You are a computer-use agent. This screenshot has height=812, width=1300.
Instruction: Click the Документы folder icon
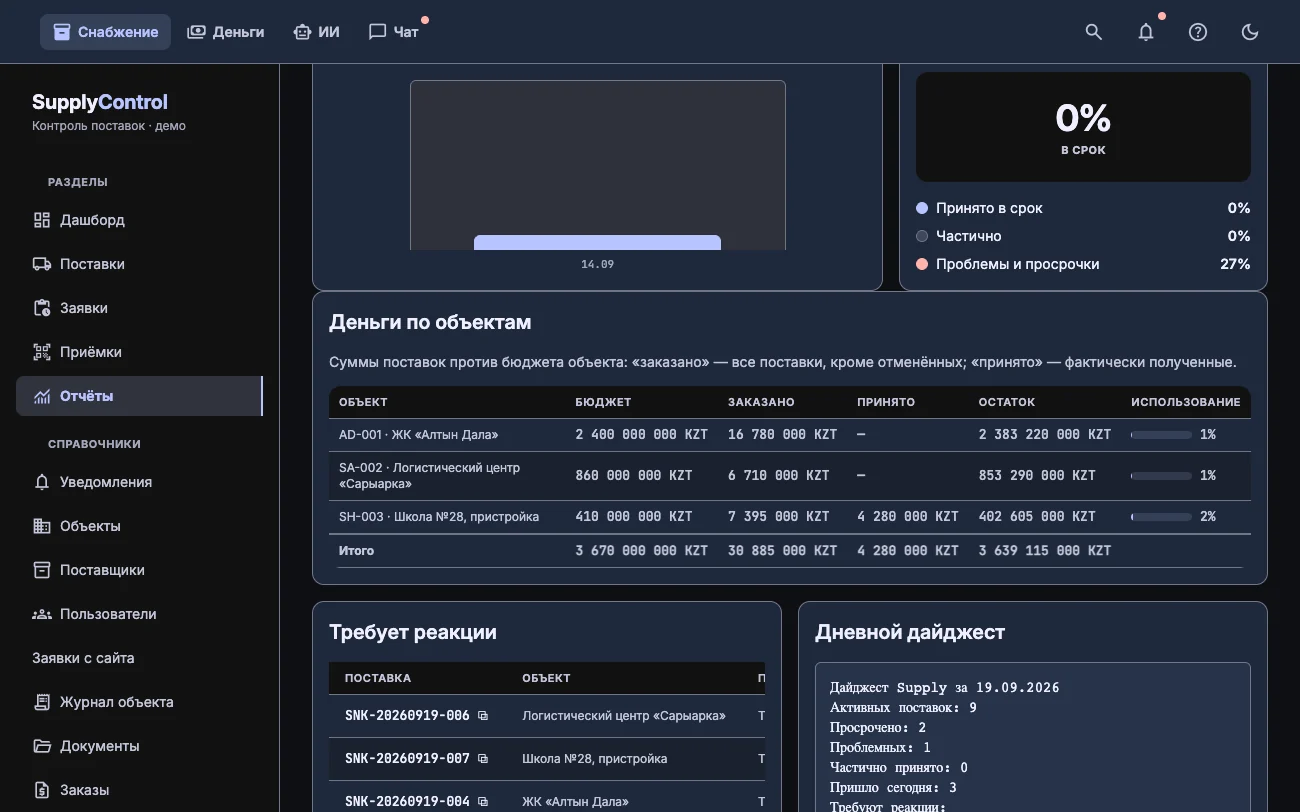pos(42,746)
